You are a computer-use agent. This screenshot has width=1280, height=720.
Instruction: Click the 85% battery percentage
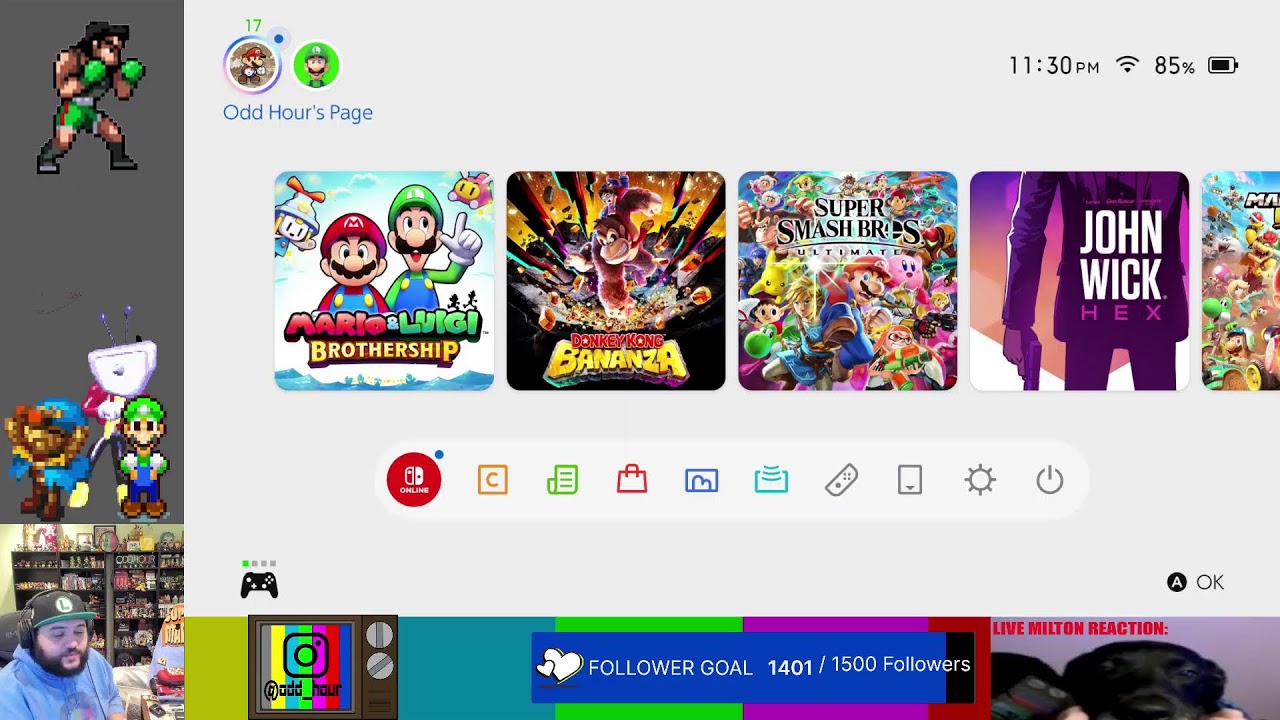[x=1175, y=66]
